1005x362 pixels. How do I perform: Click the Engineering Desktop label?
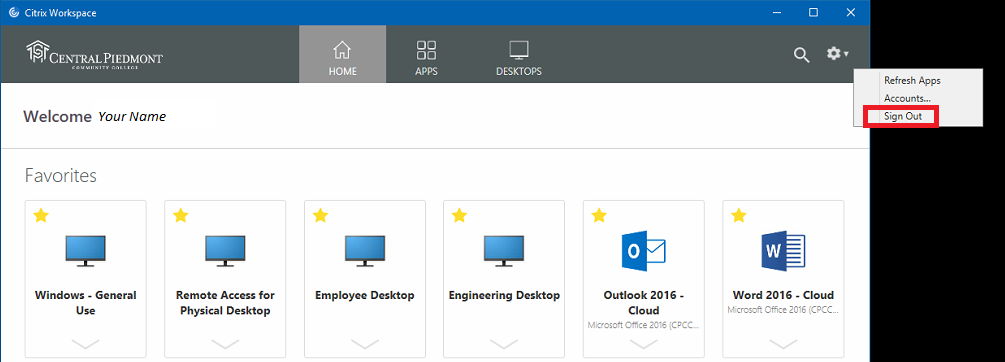point(504,295)
